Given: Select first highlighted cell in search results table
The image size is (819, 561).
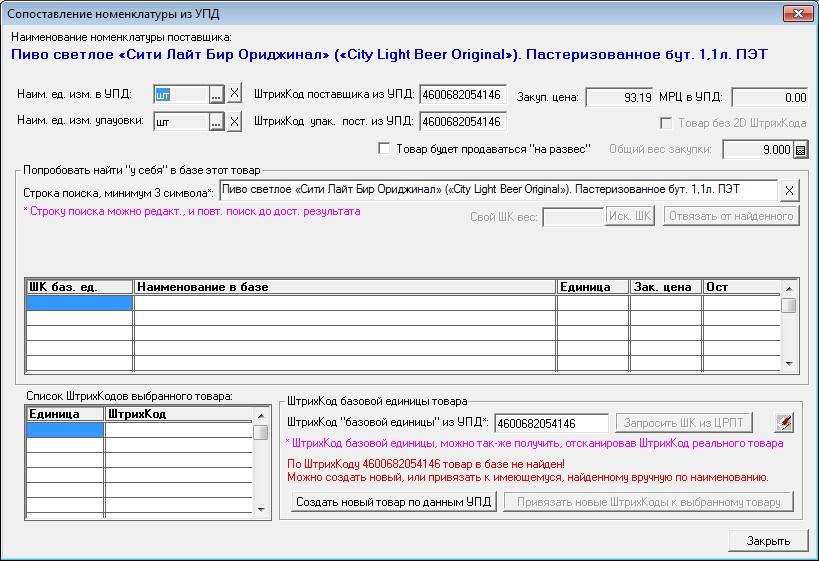Looking at the screenshot, I should tap(79, 303).
